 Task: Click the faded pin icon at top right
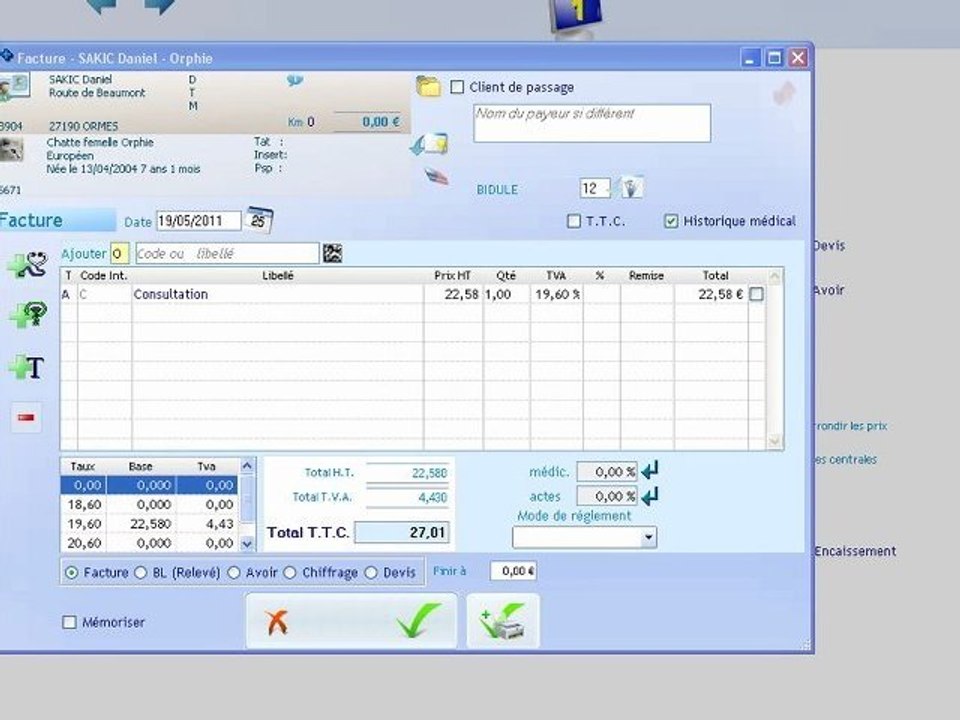point(784,93)
